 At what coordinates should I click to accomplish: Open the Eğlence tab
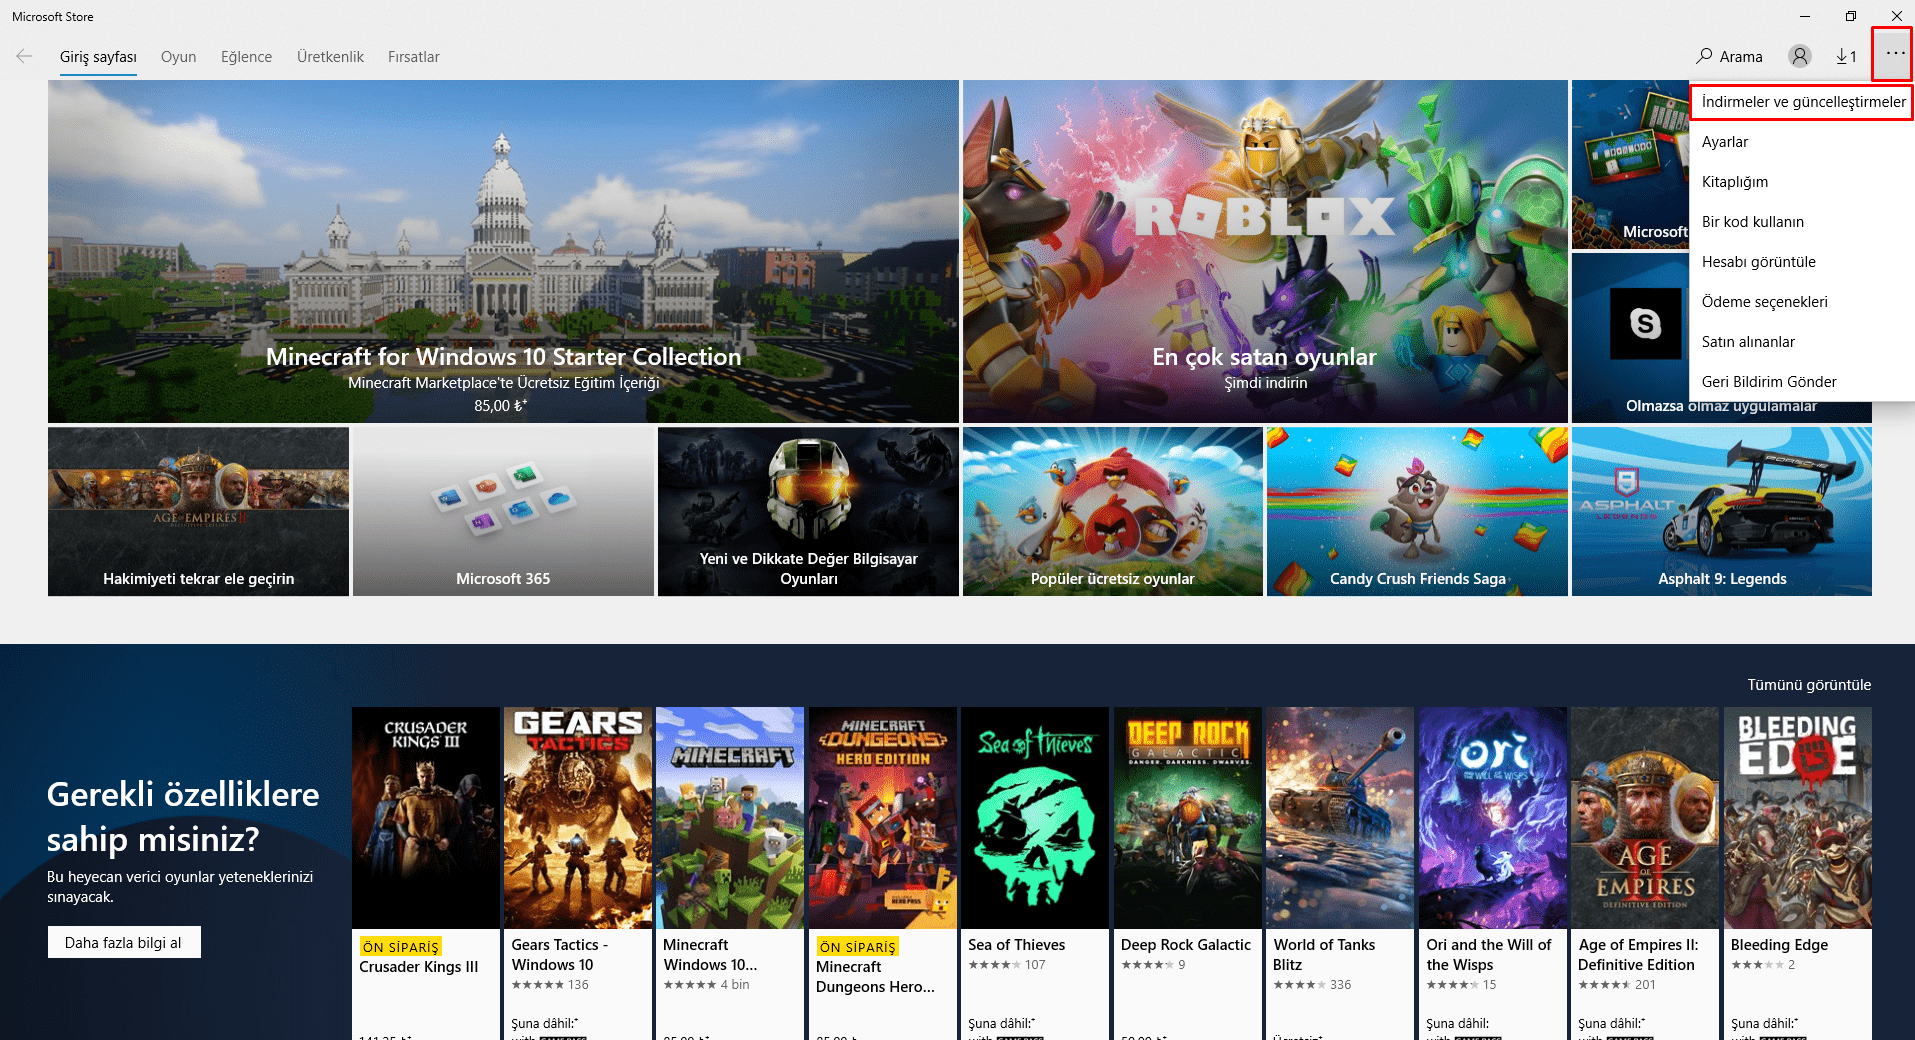[246, 57]
